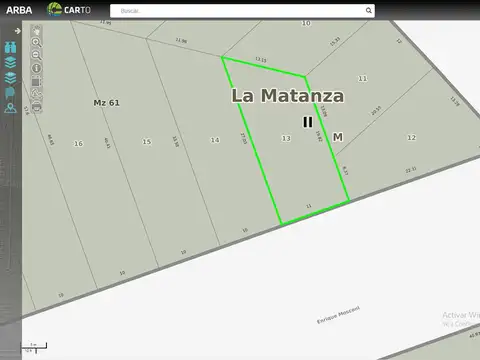
Task: Select the zoom out magnifier tool
Action: [x=36, y=55]
